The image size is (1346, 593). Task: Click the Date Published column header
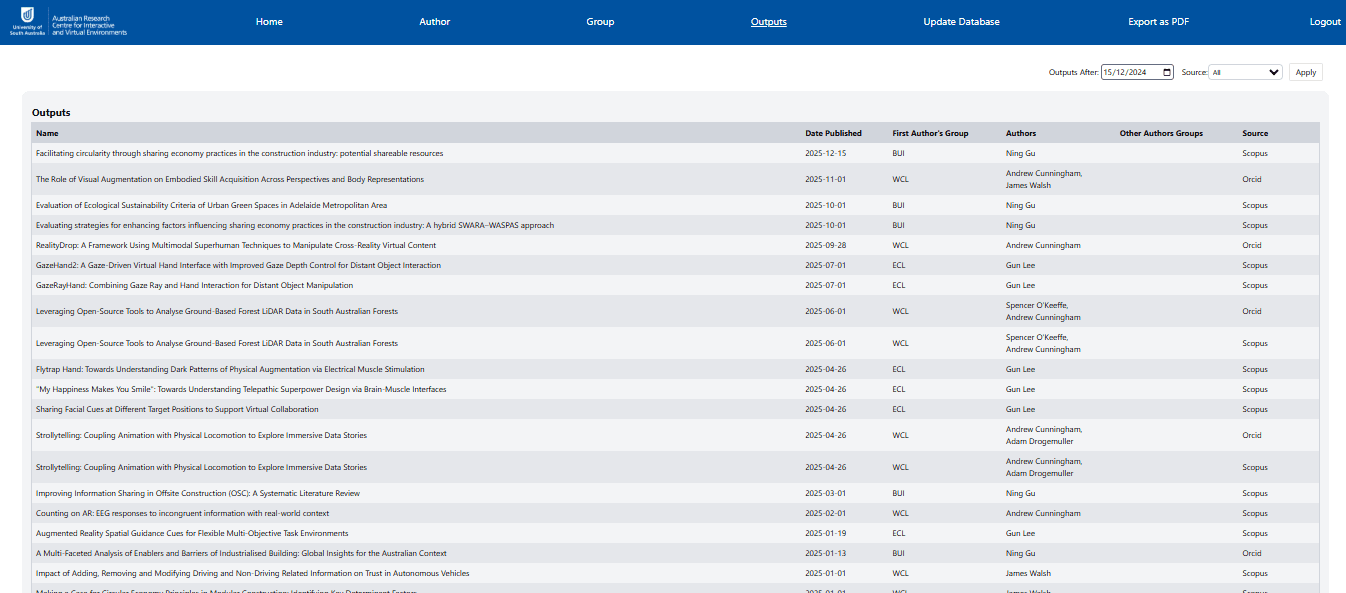pos(833,132)
